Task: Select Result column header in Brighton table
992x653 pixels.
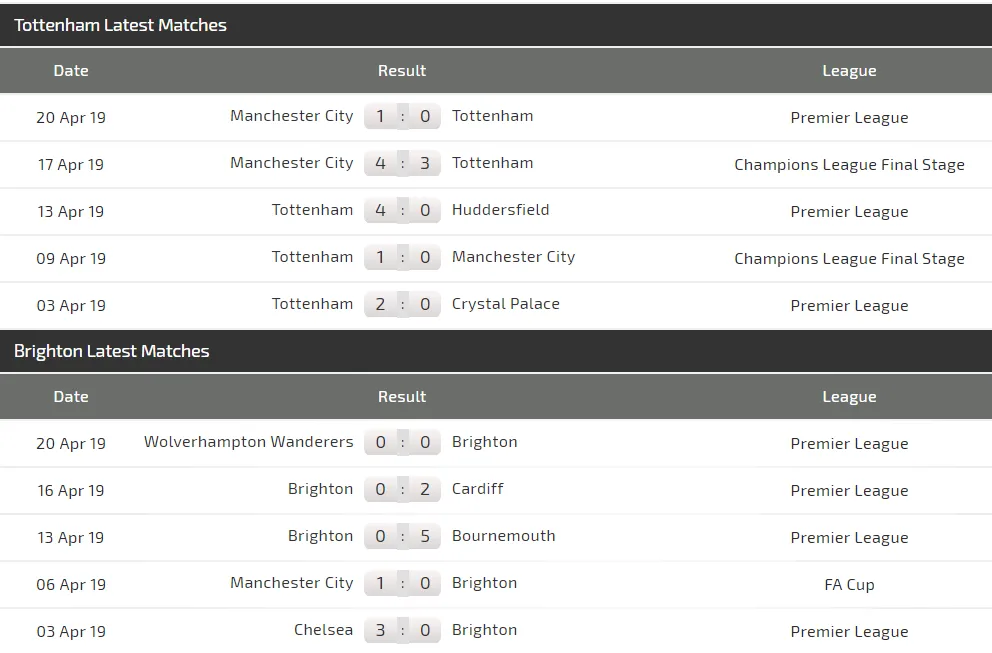Action: [402, 397]
